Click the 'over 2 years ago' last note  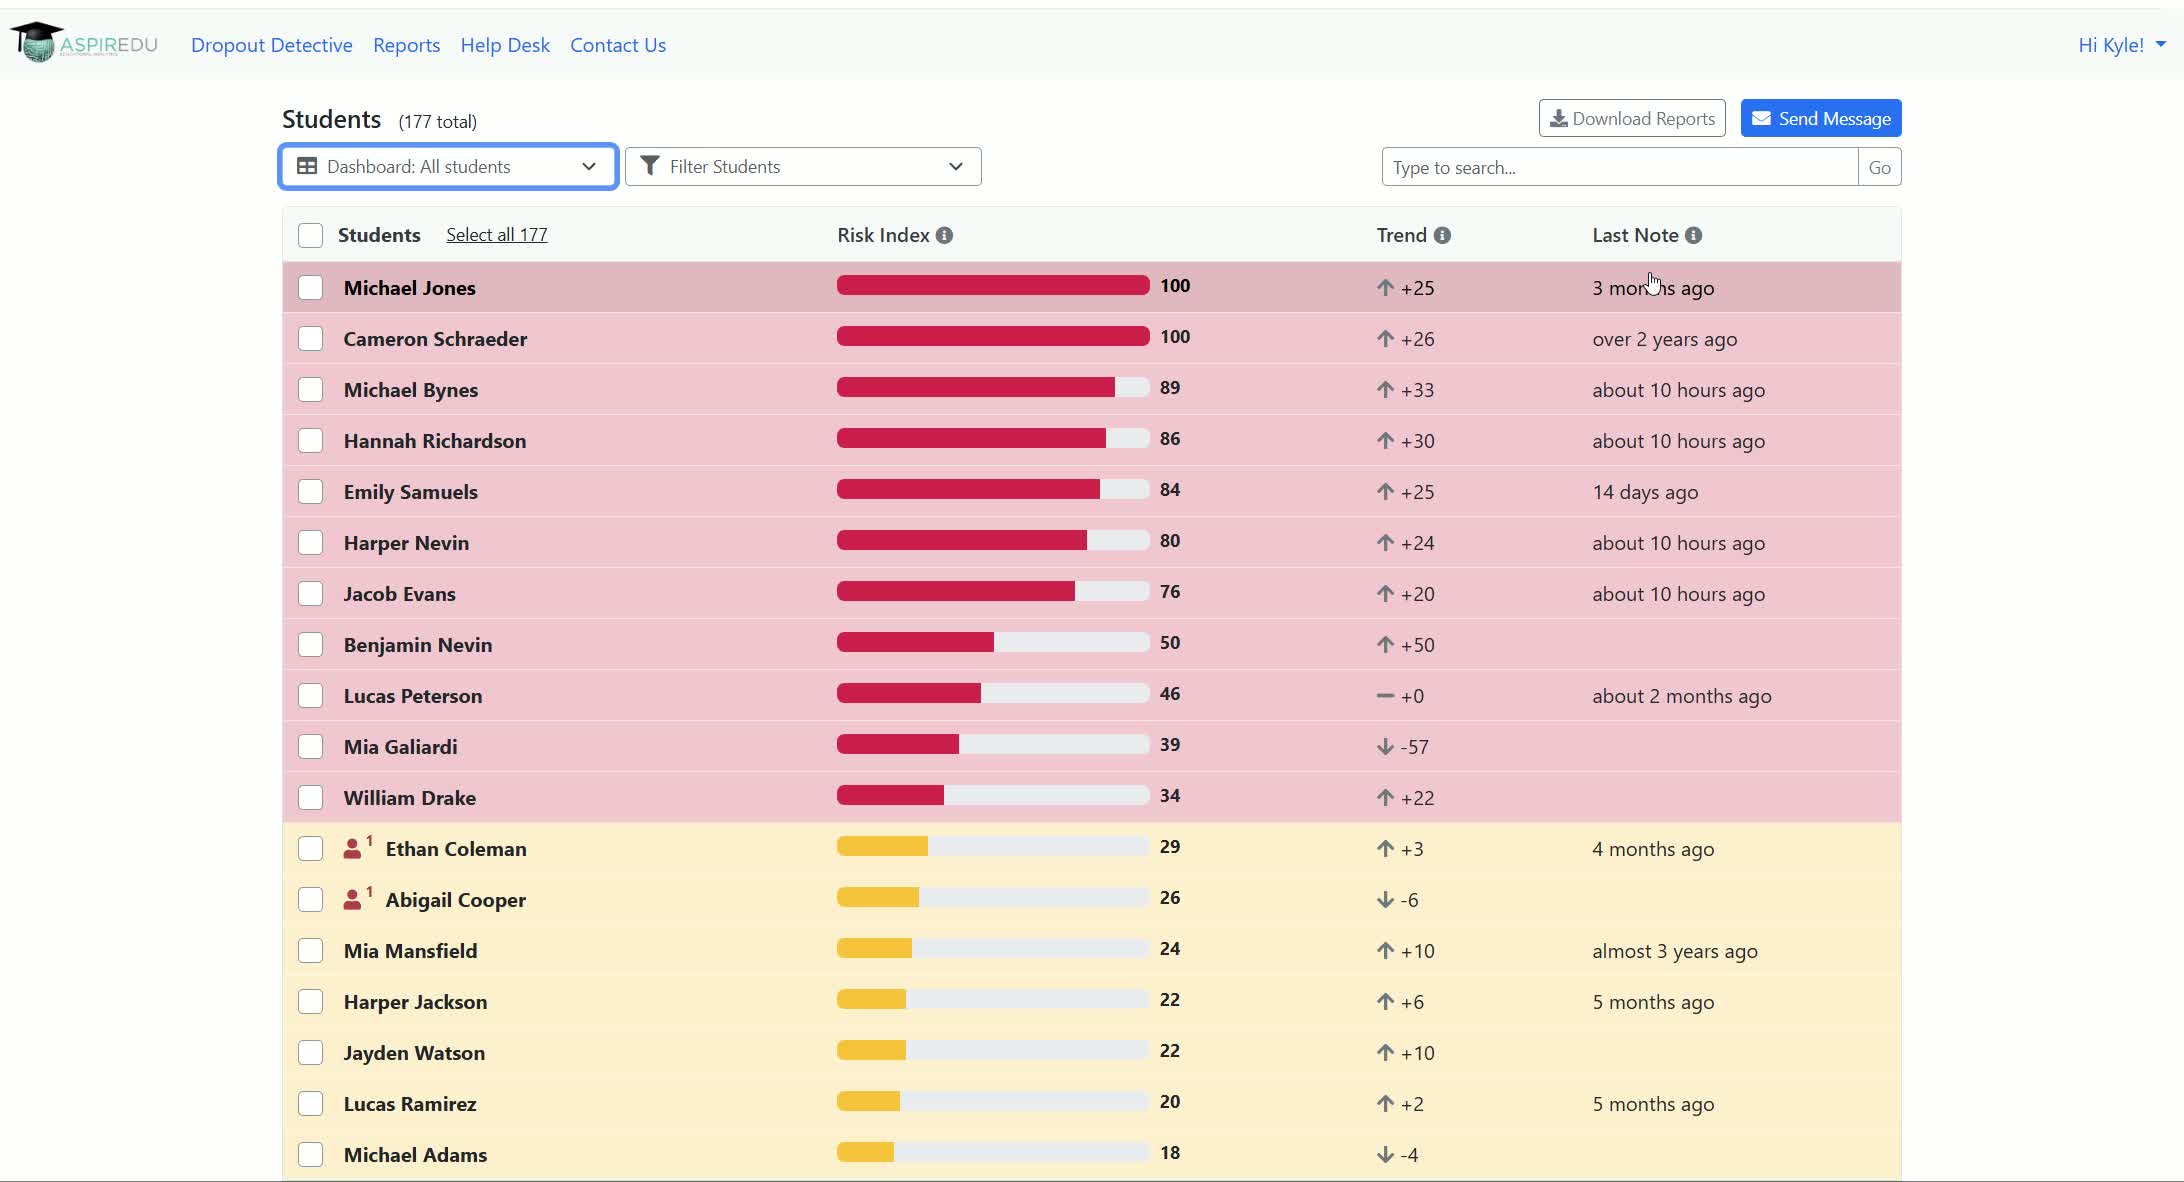pyautogui.click(x=1665, y=339)
